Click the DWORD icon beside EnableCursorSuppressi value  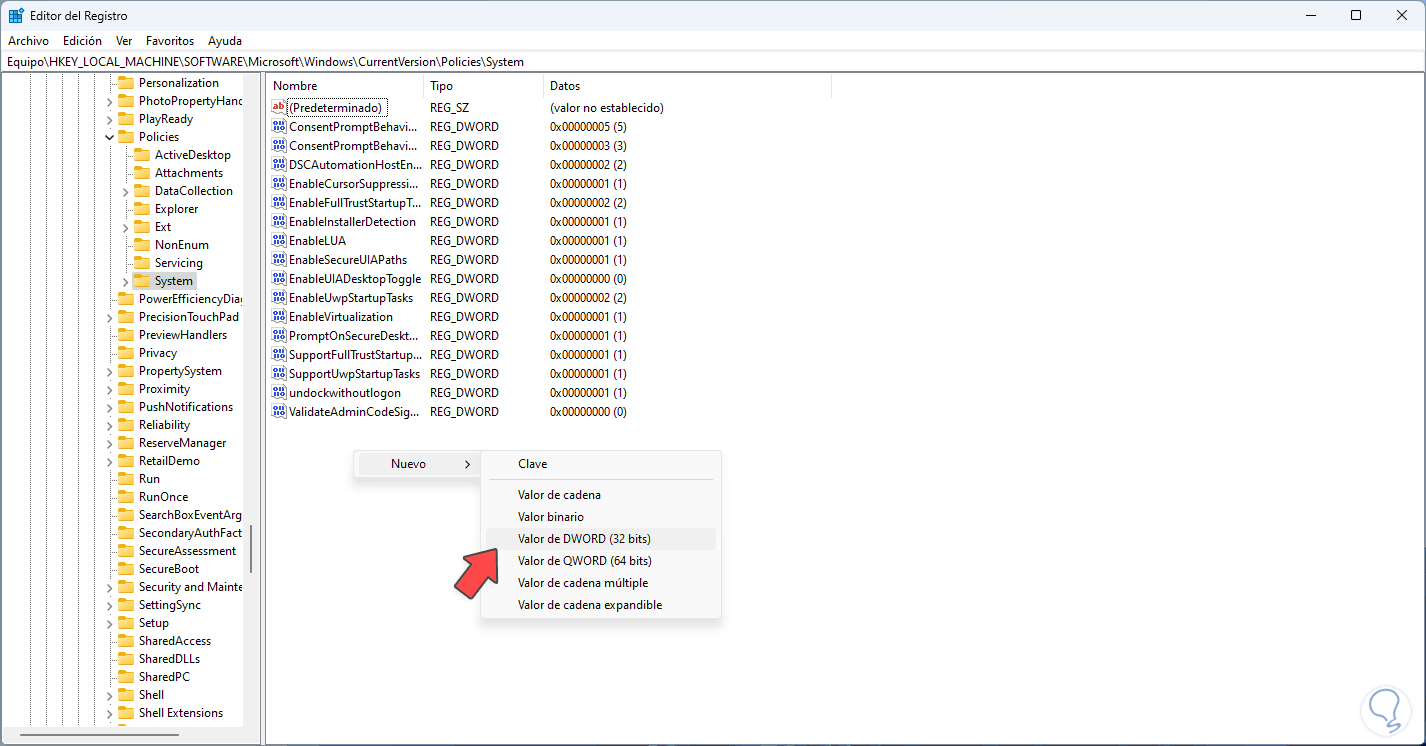pos(279,183)
